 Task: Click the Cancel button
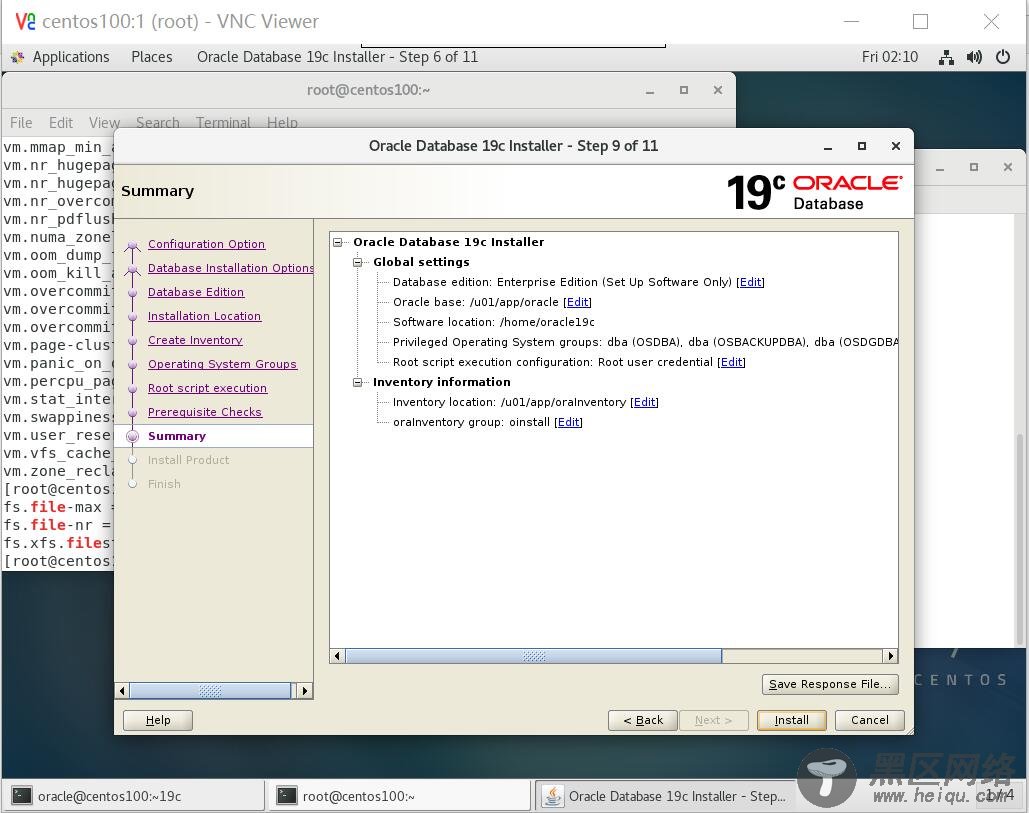click(x=870, y=720)
